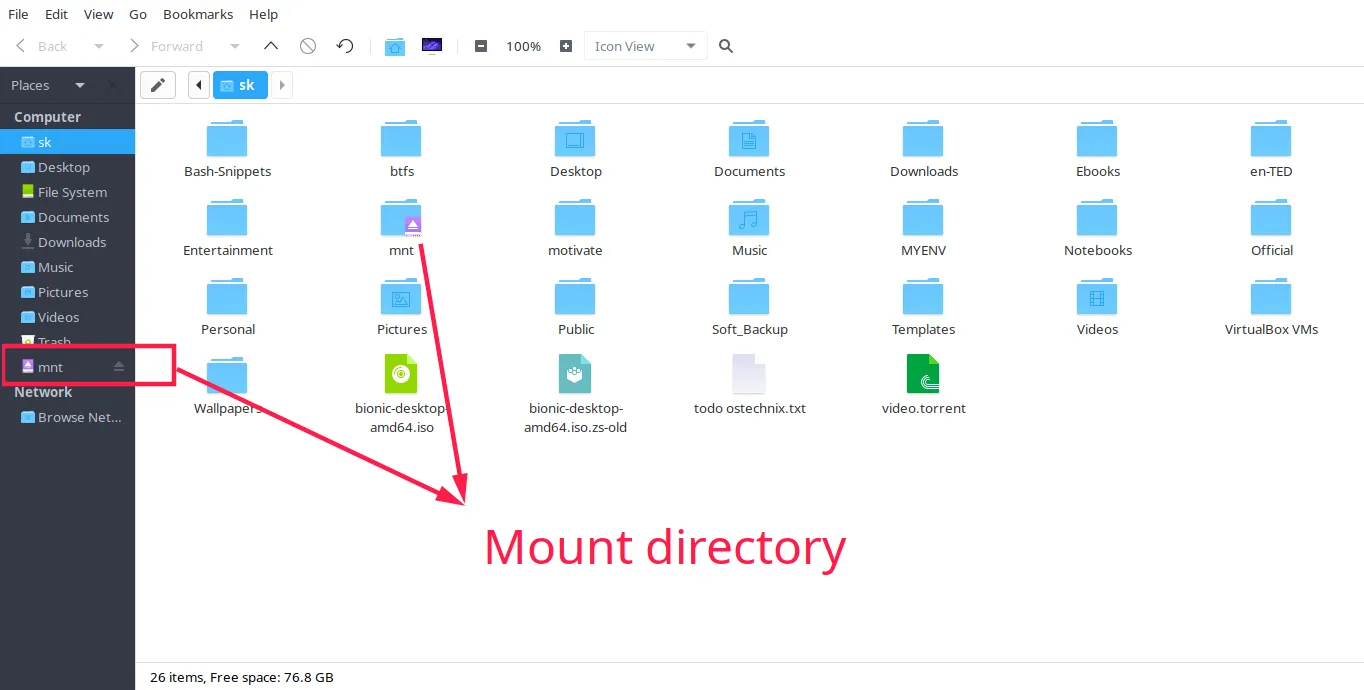This screenshot has height=690, width=1364.
Task: Click Browse Network in sidebar
Action: pyautogui.click(x=79, y=417)
